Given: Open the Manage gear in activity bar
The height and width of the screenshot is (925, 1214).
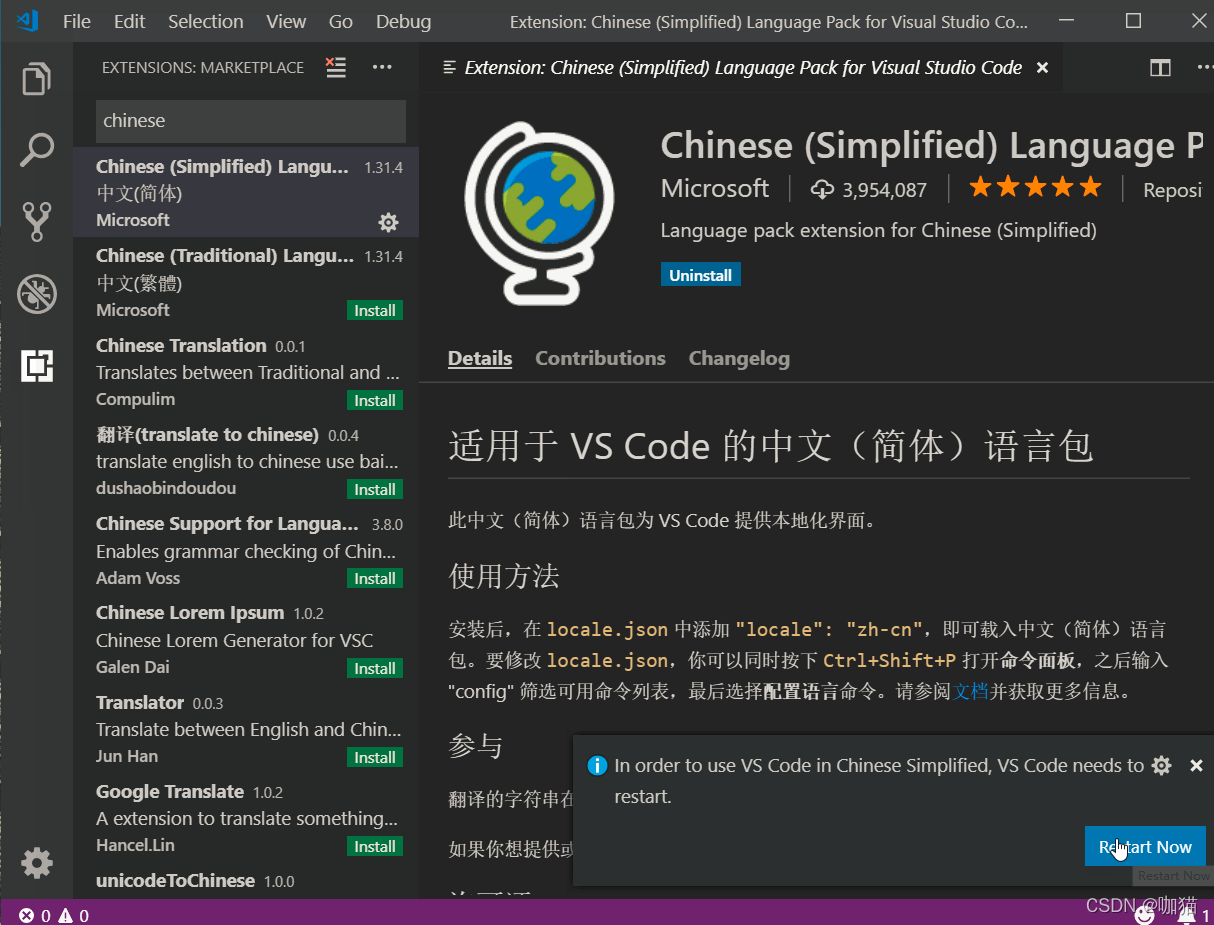Looking at the screenshot, I should [37, 862].
